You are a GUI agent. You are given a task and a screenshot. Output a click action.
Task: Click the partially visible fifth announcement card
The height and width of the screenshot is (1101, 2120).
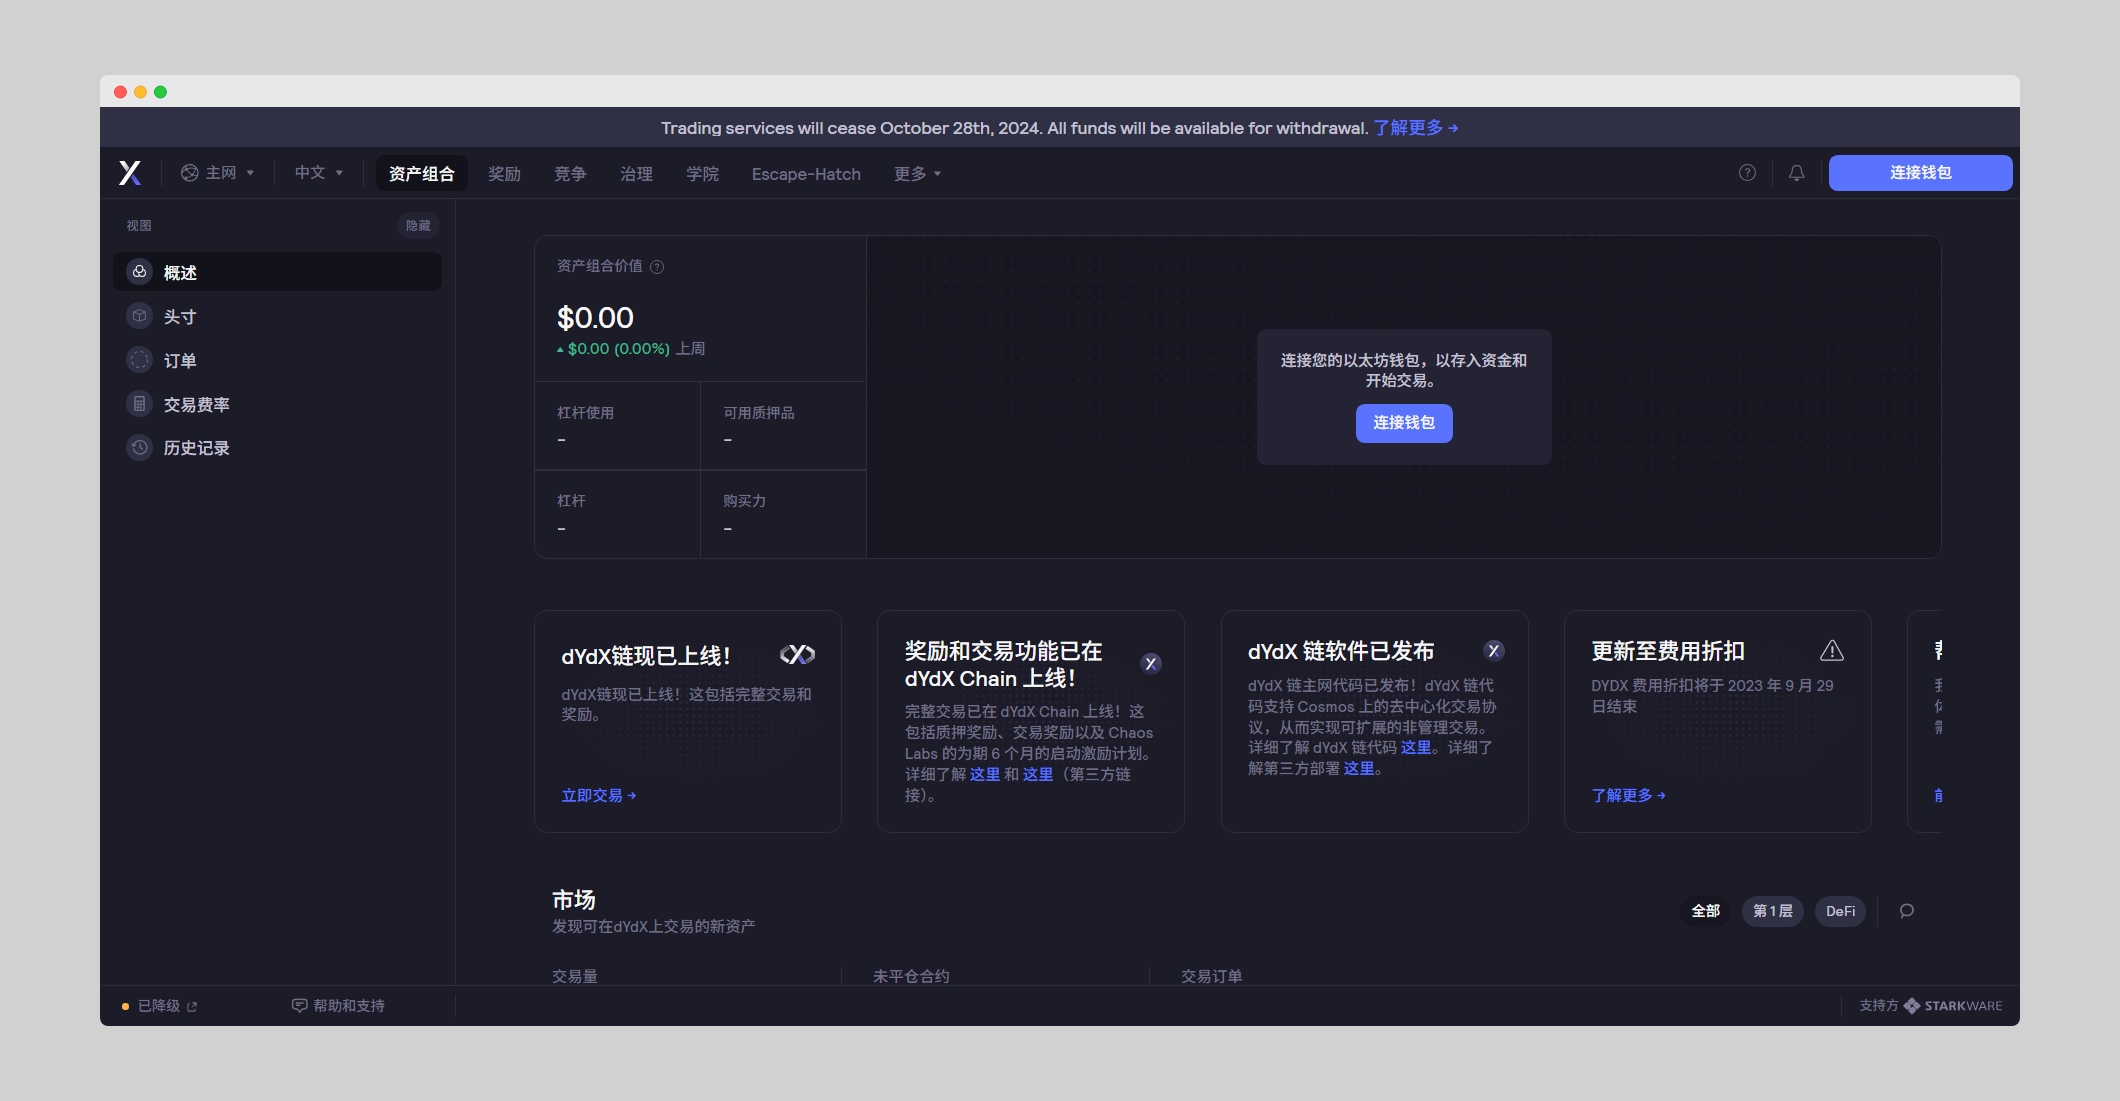click(x=1925, y=721)
